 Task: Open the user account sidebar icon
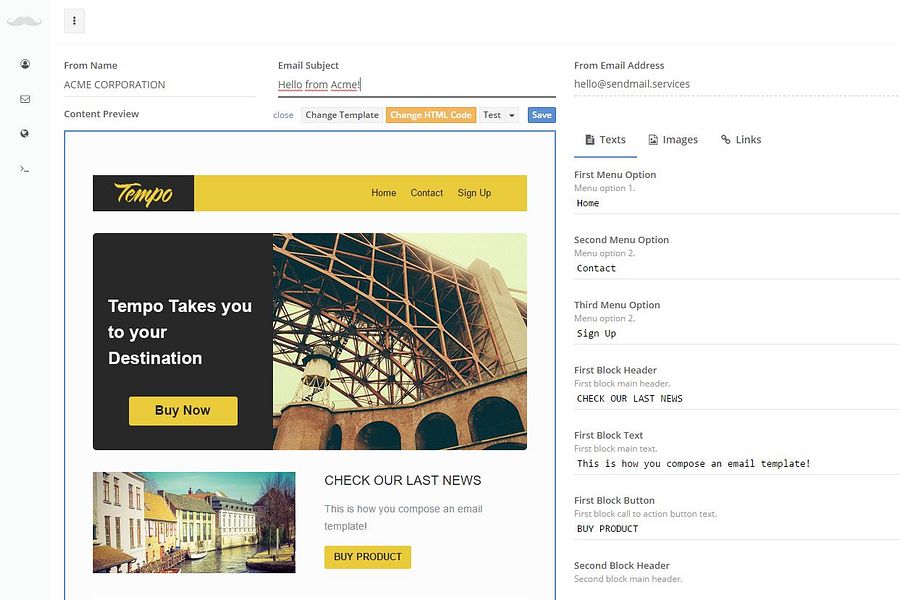pos(25,64)
